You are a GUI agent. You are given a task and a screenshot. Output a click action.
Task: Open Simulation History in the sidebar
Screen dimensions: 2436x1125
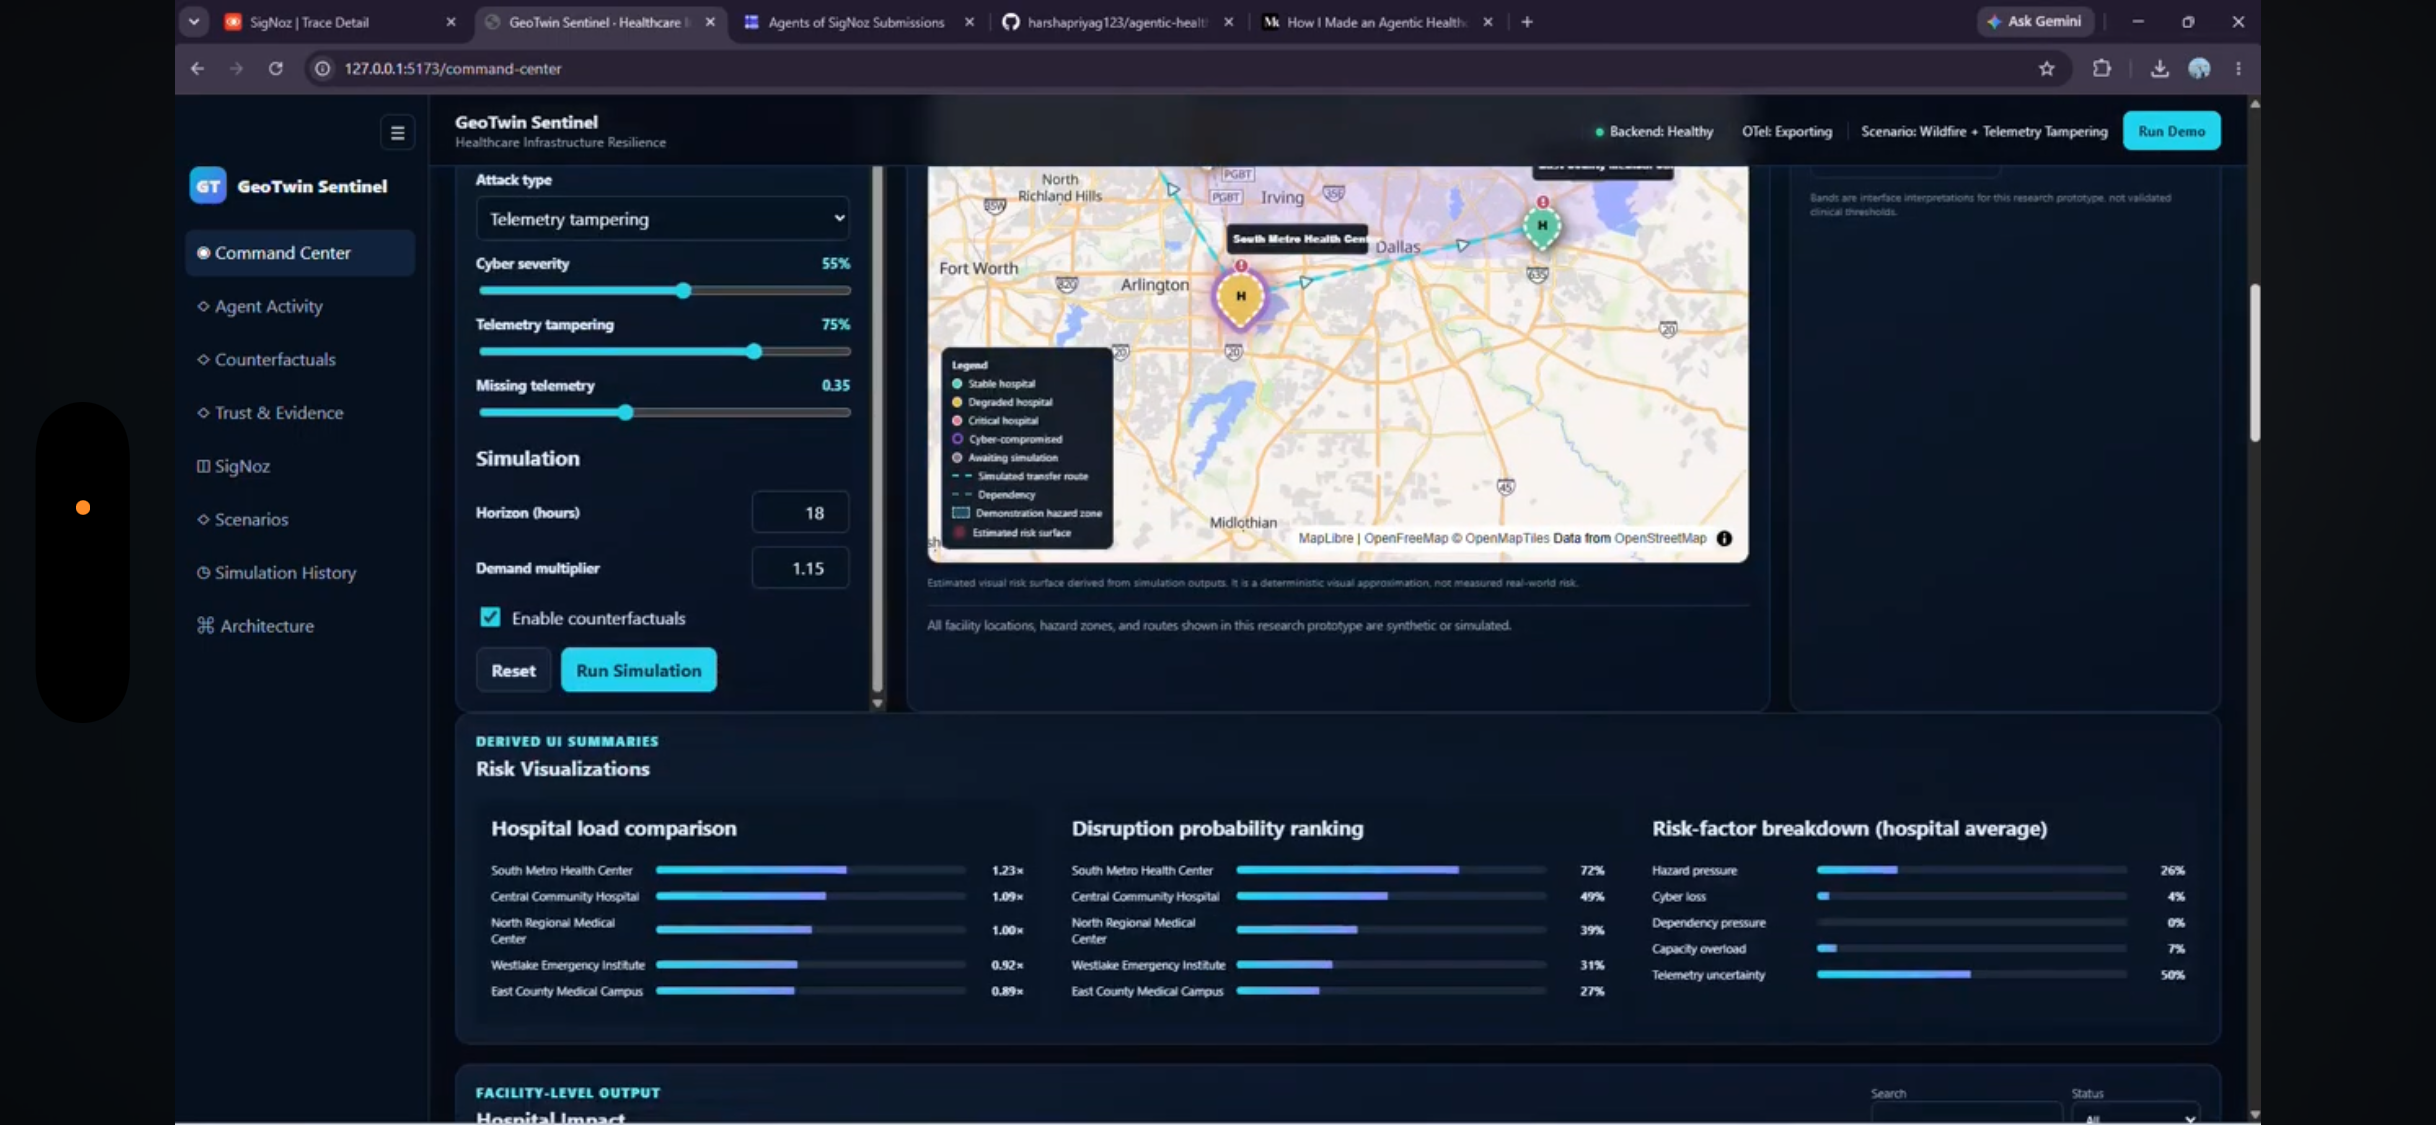(285, 572)
